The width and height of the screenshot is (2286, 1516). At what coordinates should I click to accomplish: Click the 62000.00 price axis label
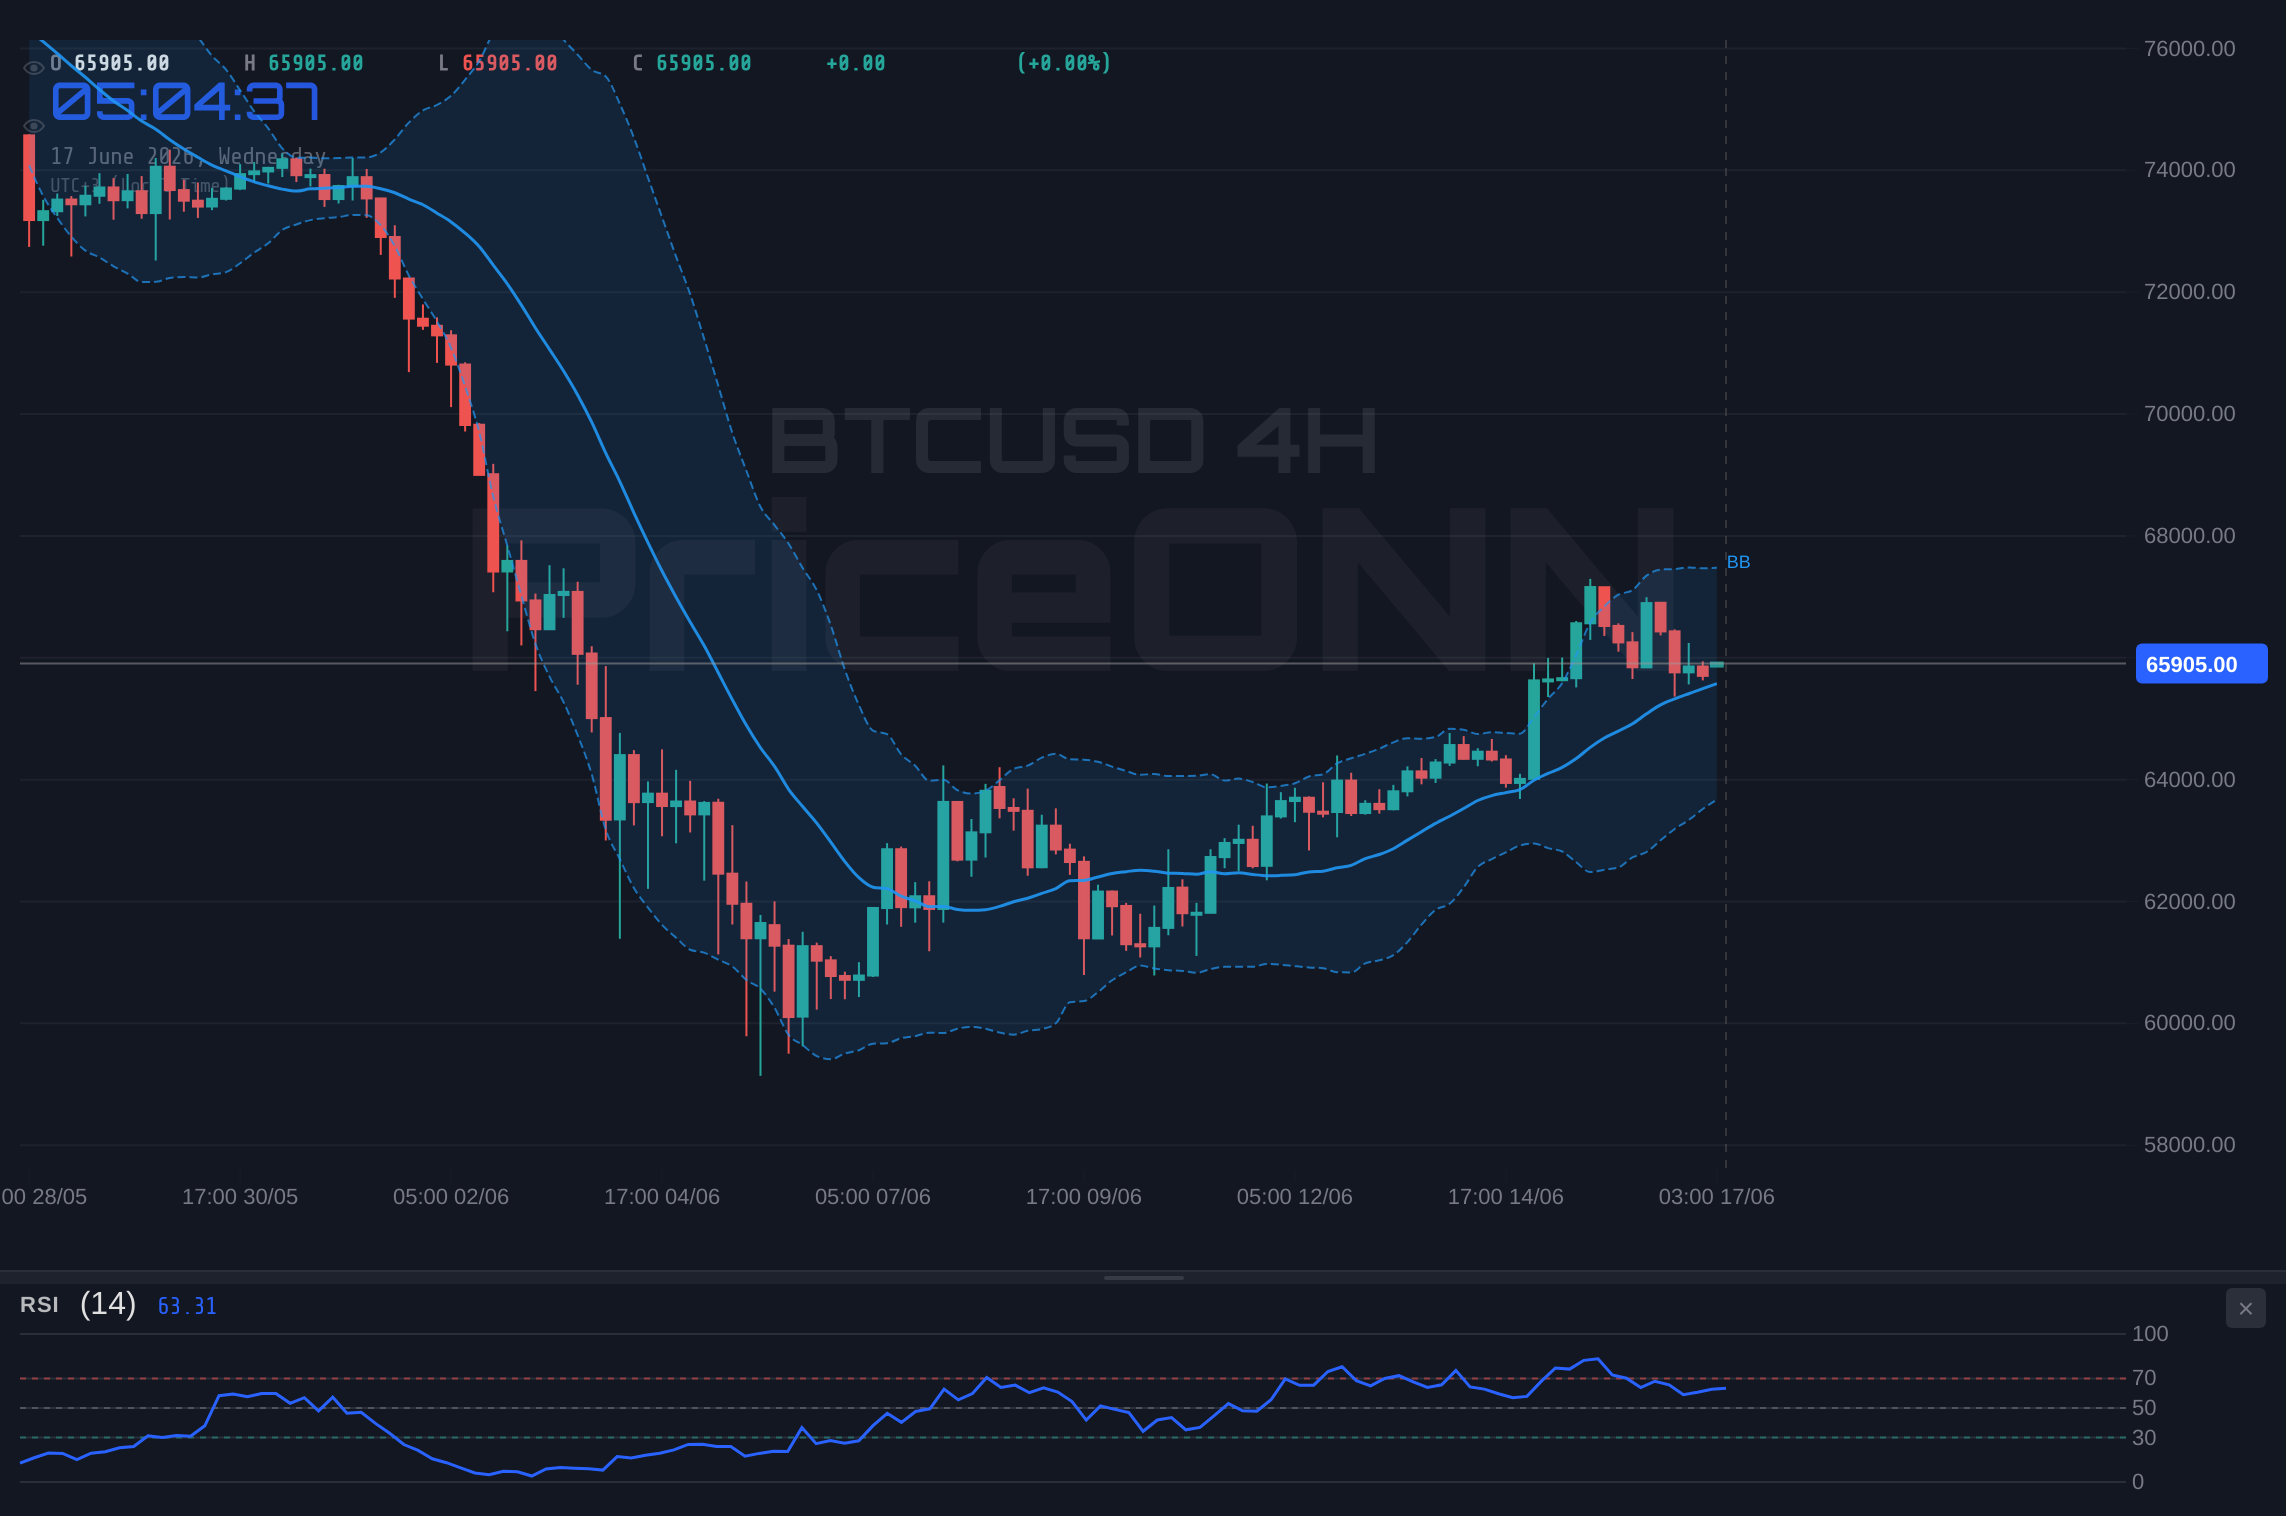point(2189,902)
